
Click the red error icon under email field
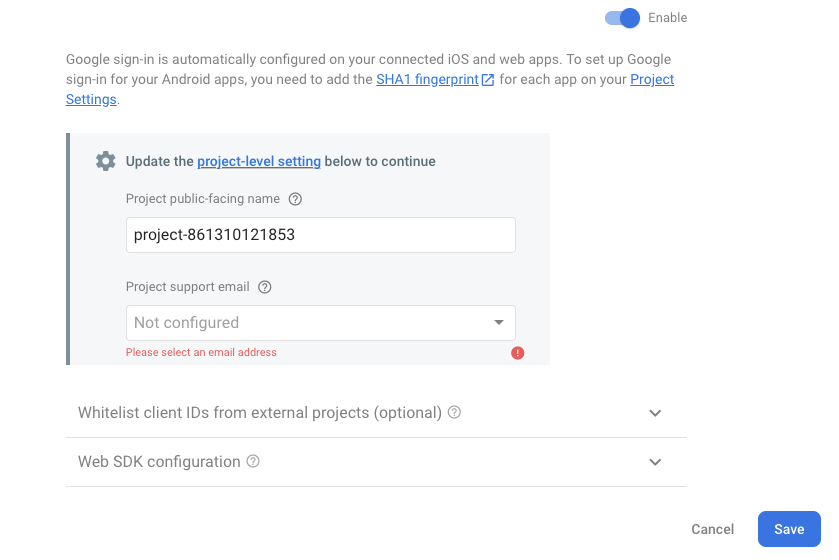tap(517, 353)
